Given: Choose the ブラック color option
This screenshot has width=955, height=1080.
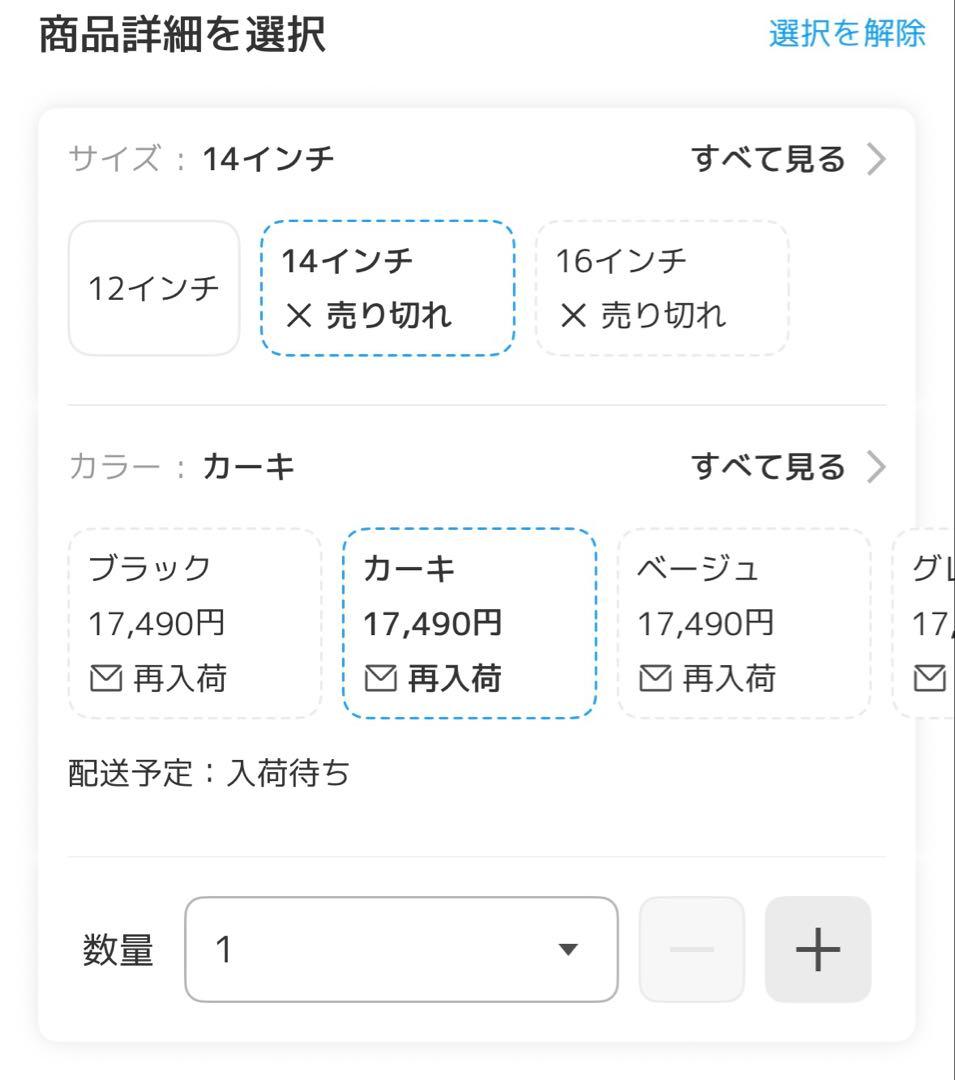Looking at the screenshot, I should click(x=195, y=623).
